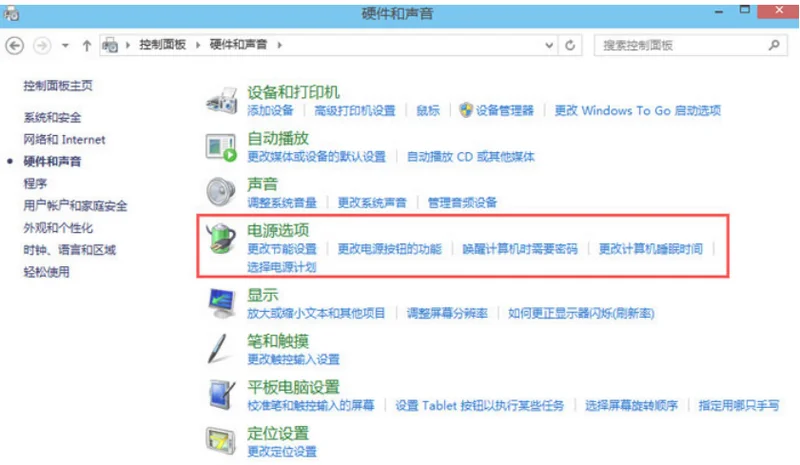Viewport: 800px width, 465px height.
Task: Open the Location Settings (定位设置) icon
Action: (x=221, y=440)
